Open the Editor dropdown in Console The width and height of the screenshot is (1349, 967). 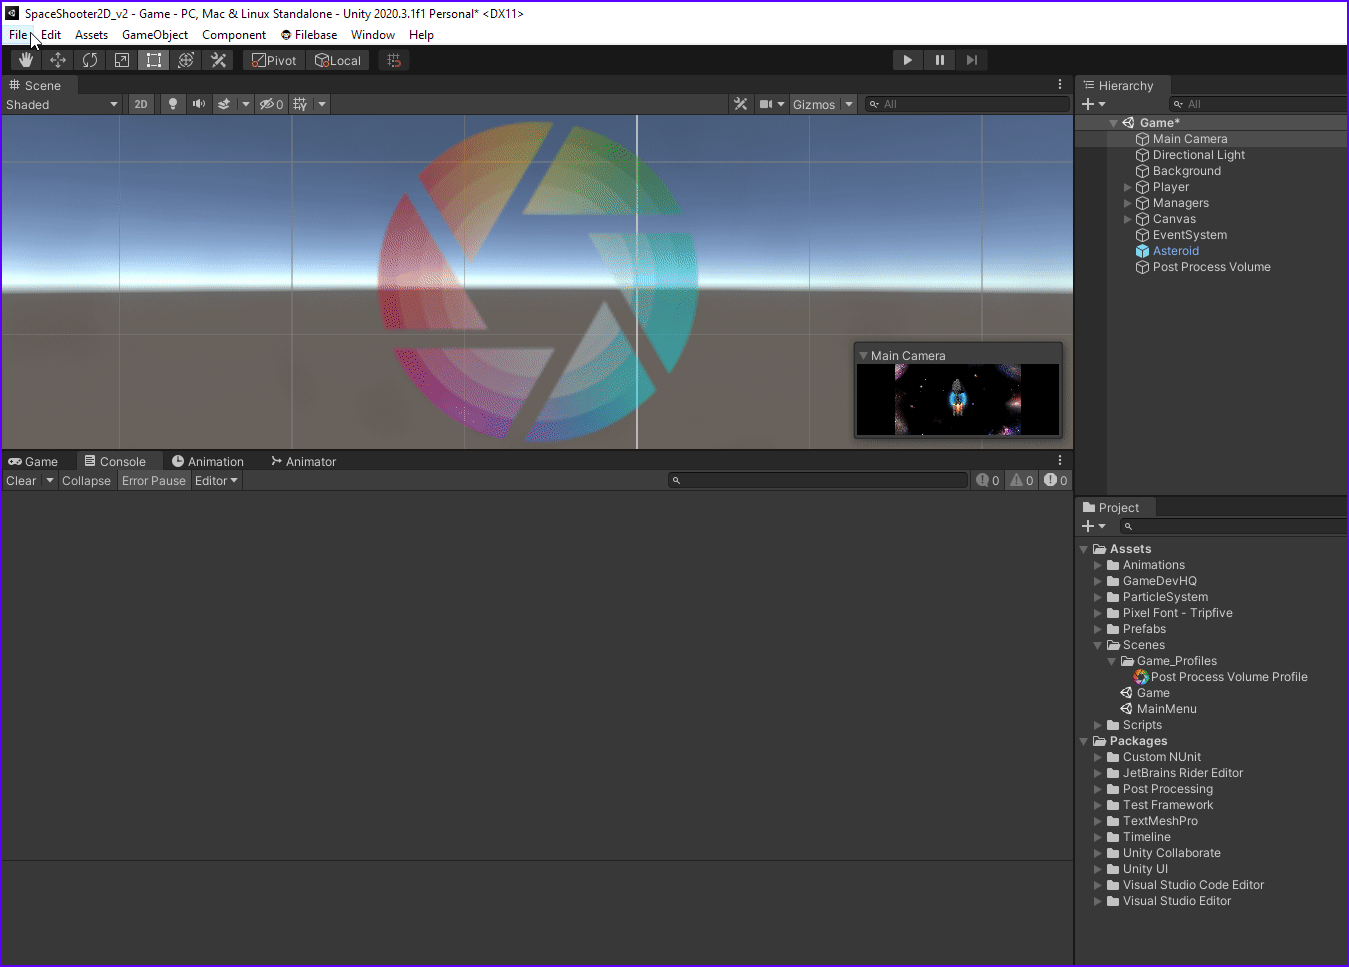216,481
